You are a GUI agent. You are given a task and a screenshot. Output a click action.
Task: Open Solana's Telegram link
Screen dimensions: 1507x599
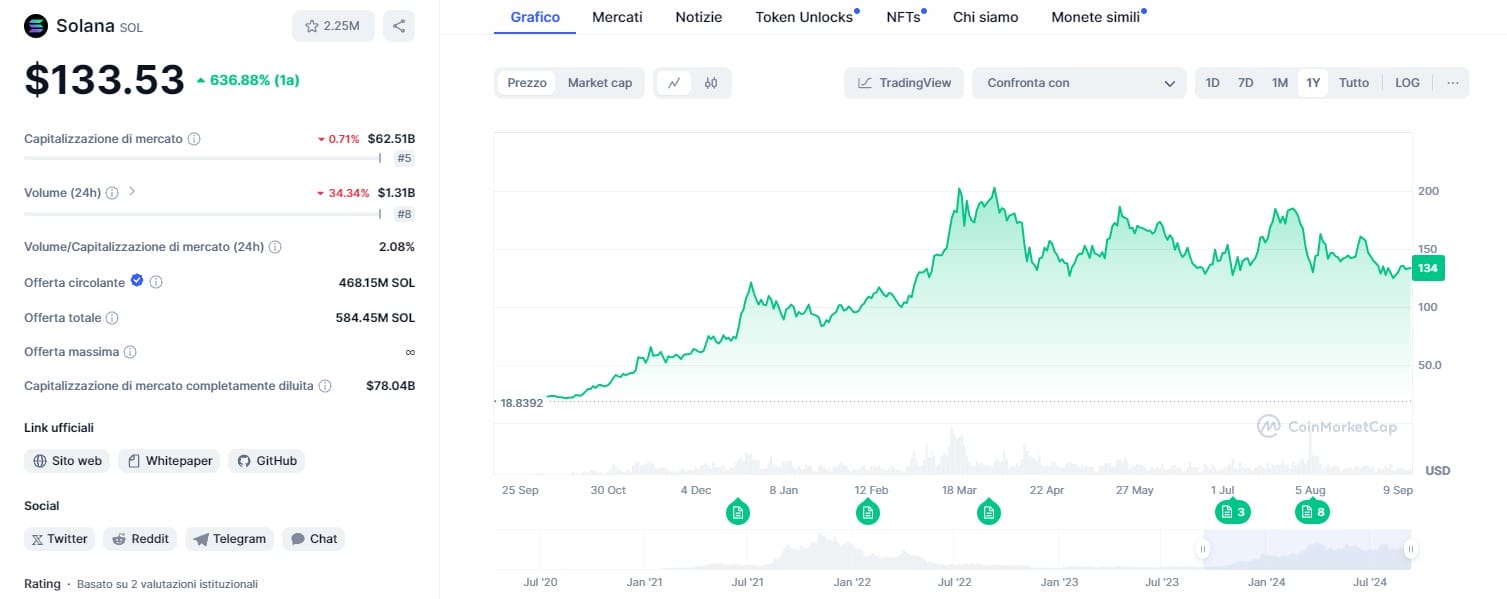click(229, 539)
